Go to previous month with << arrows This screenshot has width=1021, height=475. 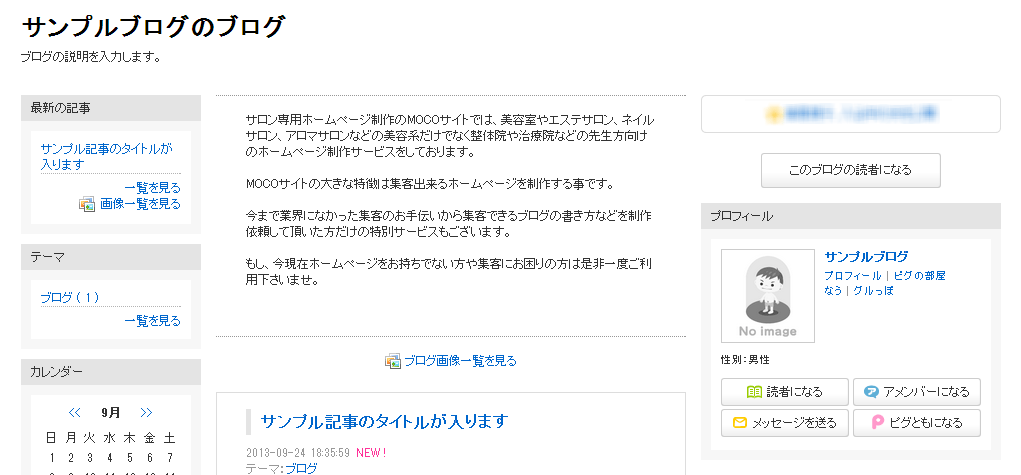click(x=74, y=412)
